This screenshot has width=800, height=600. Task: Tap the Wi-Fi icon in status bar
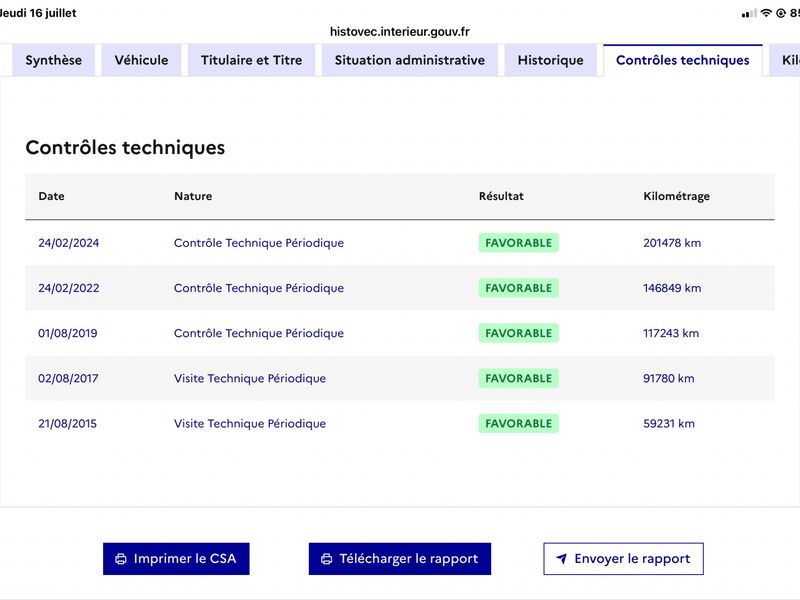[x=766, y=13]
